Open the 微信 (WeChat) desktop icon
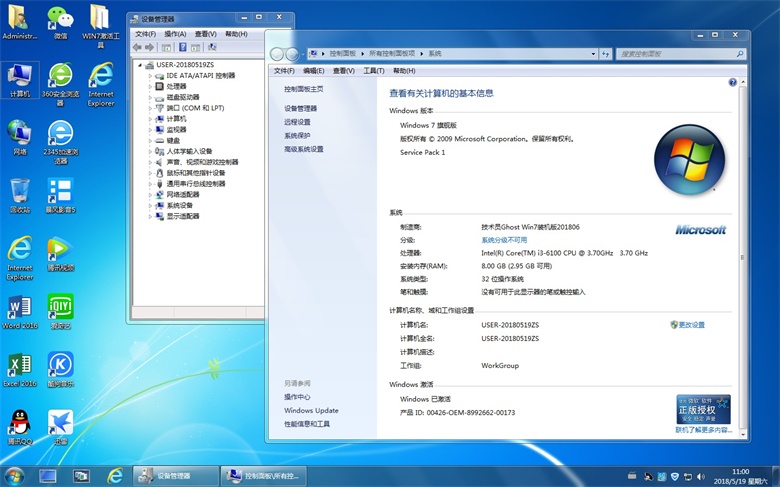 (x=60, y=20)
